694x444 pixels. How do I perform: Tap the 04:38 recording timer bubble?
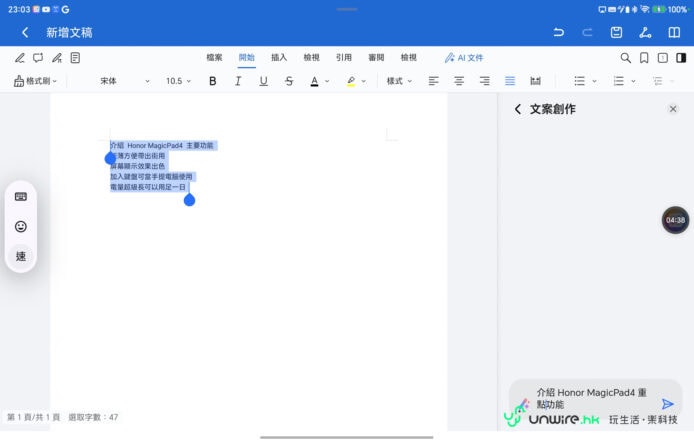tap(675, 220)
